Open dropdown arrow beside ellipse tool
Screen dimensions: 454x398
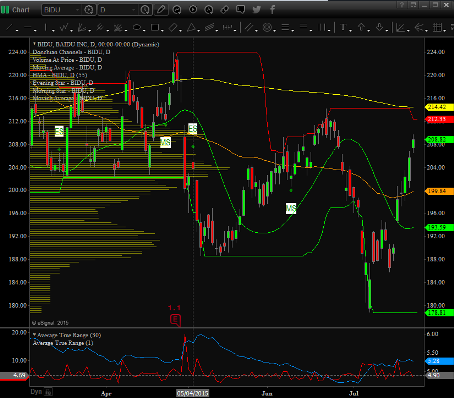tap(144, 30)
